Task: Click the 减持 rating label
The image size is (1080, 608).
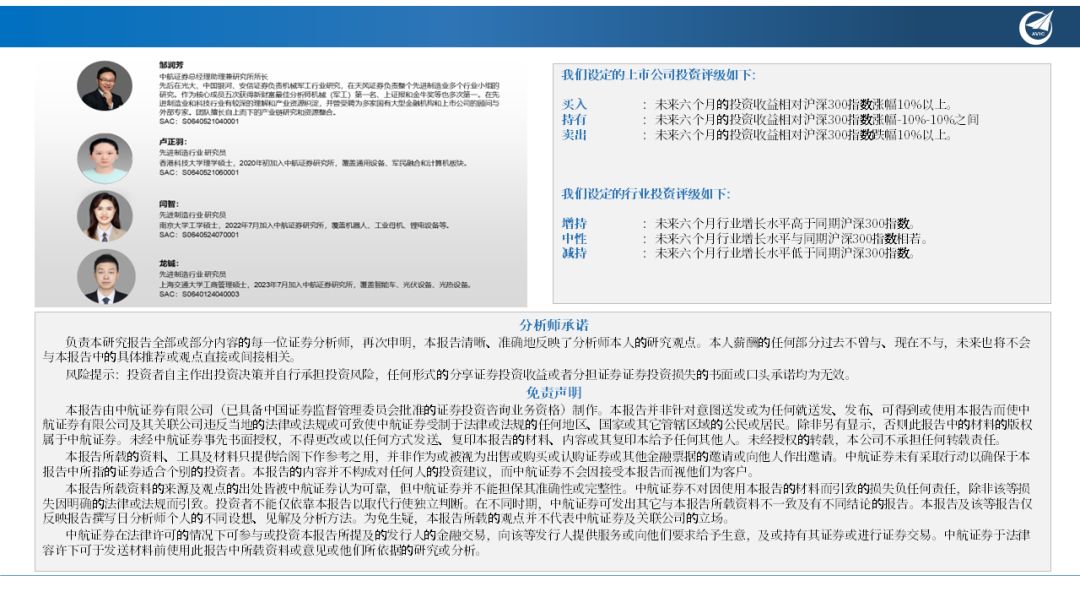Action: 574,253
